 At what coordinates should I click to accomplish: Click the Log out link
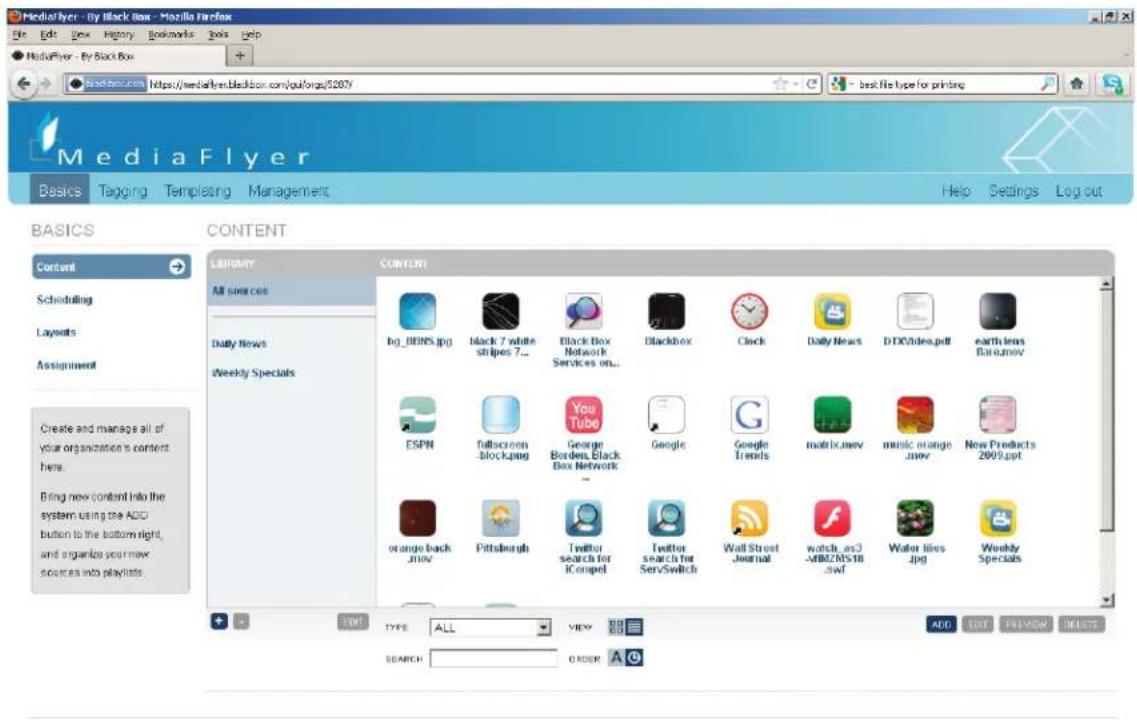pyautogui.click(x=1078, y=191)
